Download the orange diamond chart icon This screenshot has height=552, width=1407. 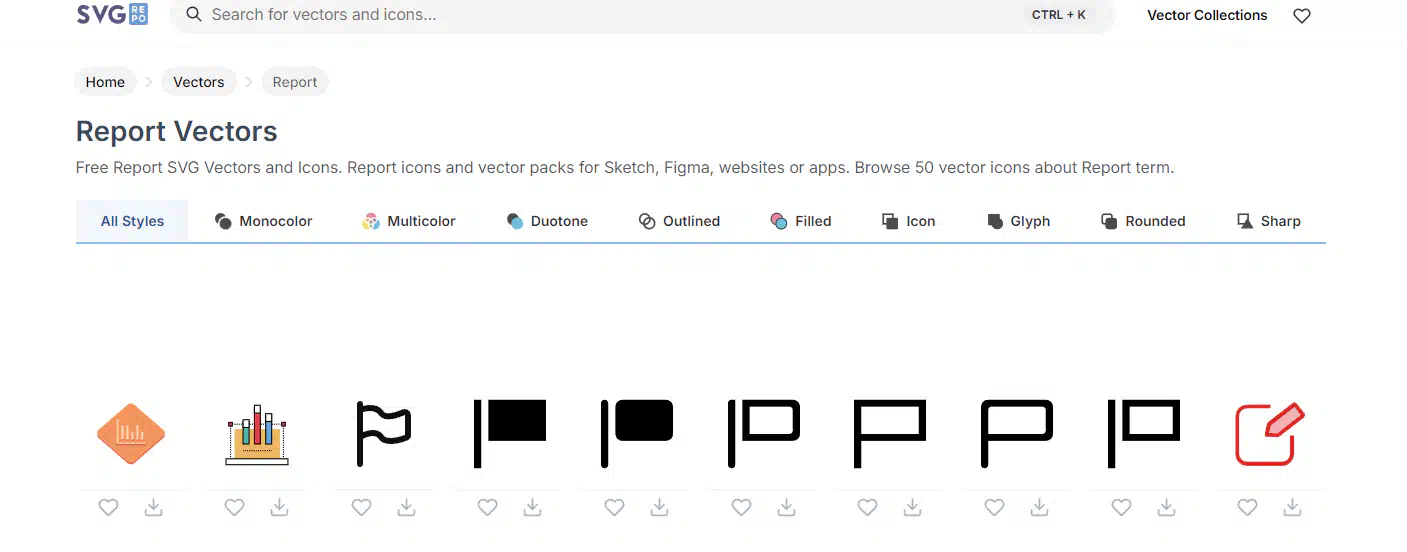point(153,508)
